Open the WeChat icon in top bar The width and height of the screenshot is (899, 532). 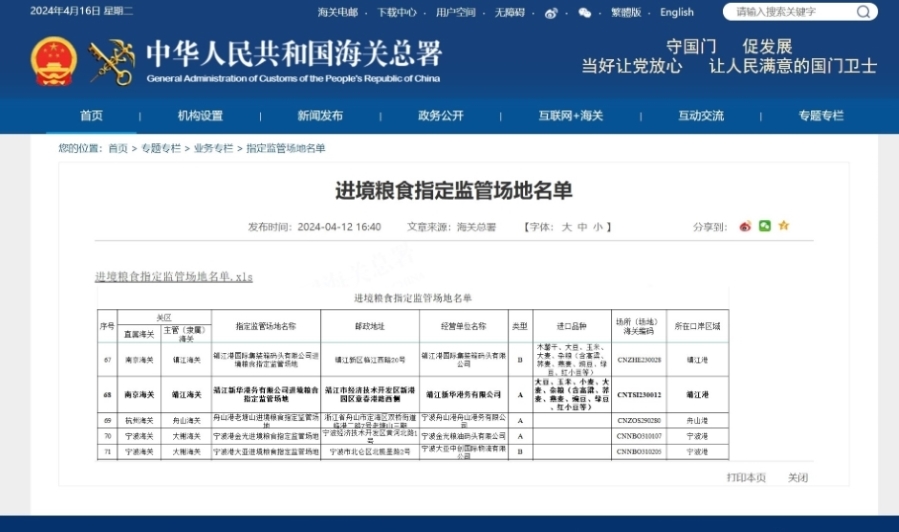click(584, 13)
